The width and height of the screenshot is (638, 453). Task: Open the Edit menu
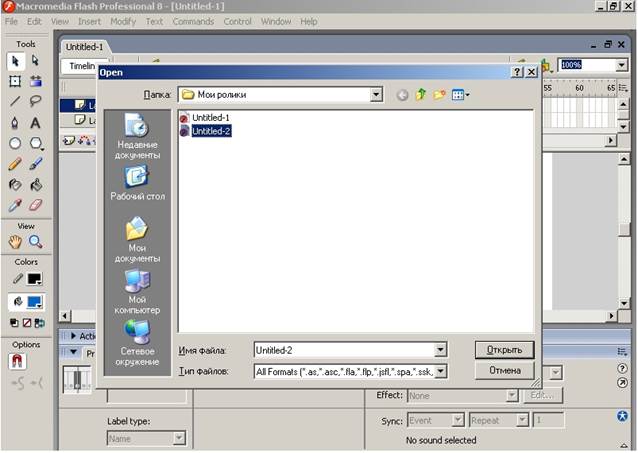coord(34,21)
